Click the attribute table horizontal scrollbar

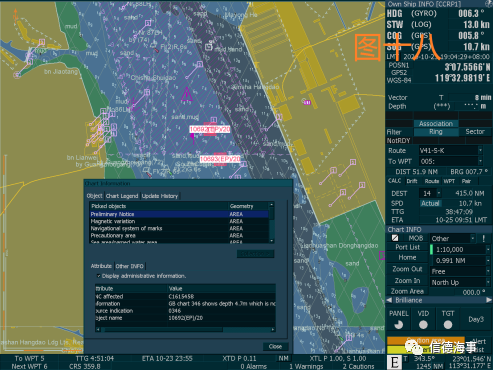(x=185, y=330)
